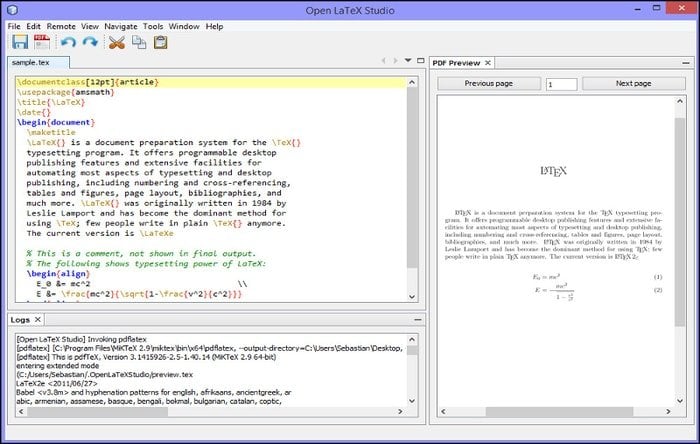Select the sample.tex editor tab
This screenshot has height=444, width=700.
38,62
